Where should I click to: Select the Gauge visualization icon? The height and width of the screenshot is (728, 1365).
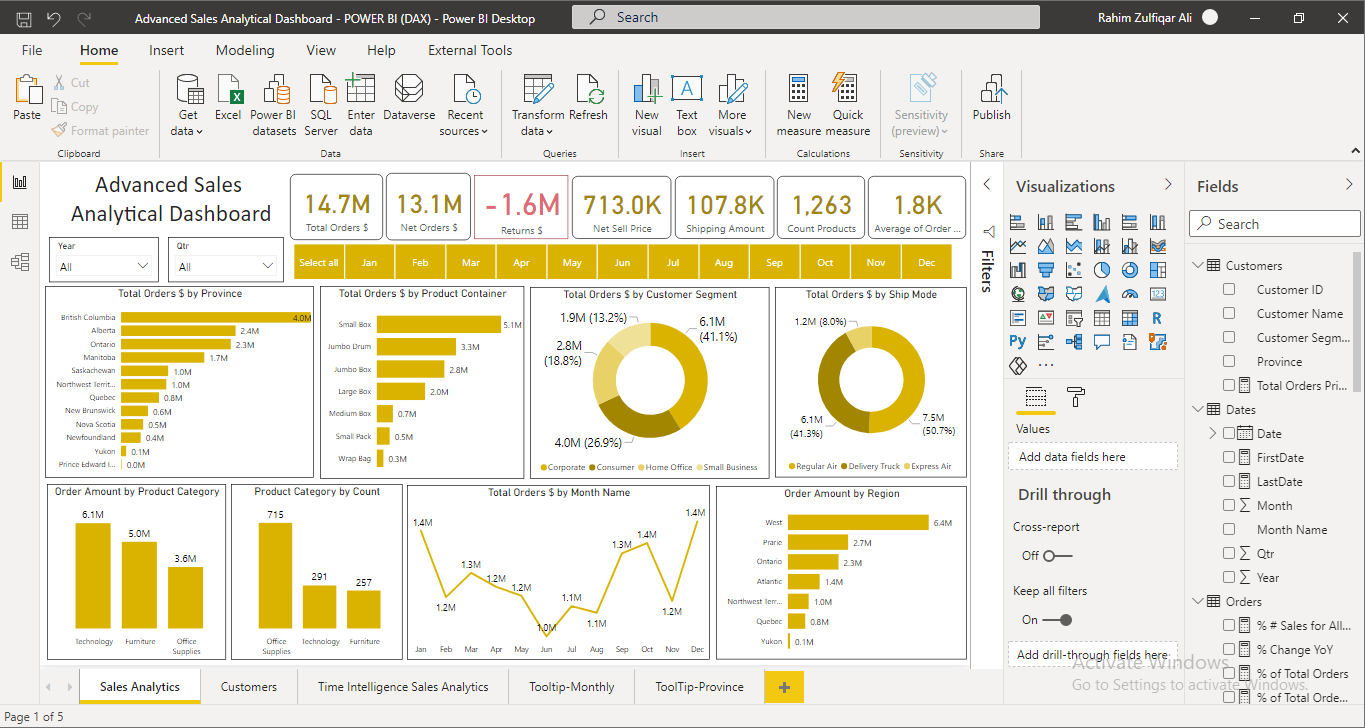(1129, 293)
